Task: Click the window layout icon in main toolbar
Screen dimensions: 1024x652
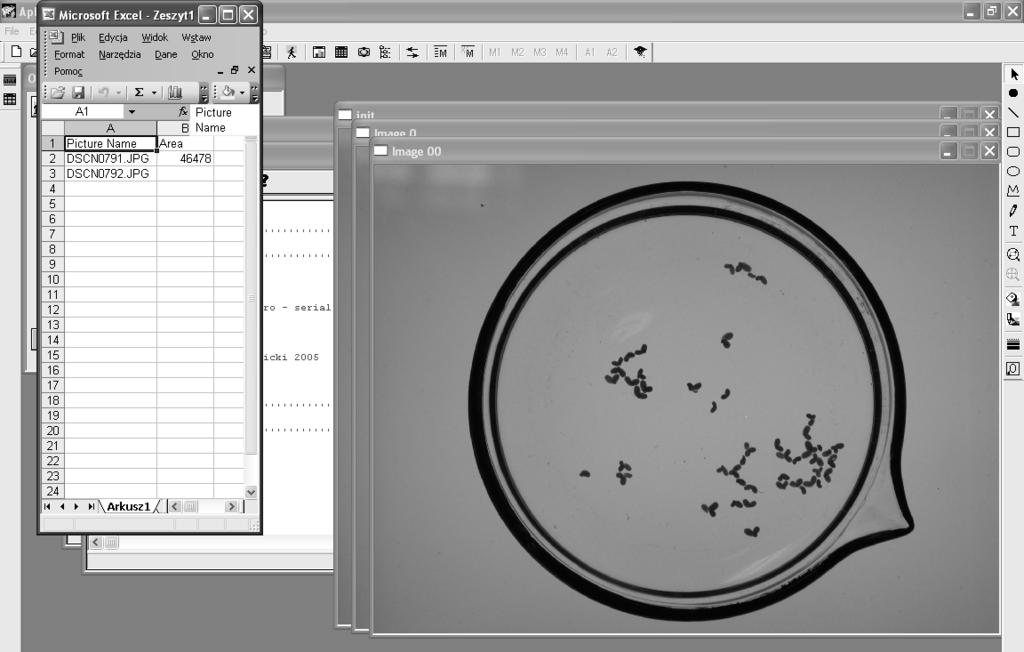Action: click(x=319, y=52)
